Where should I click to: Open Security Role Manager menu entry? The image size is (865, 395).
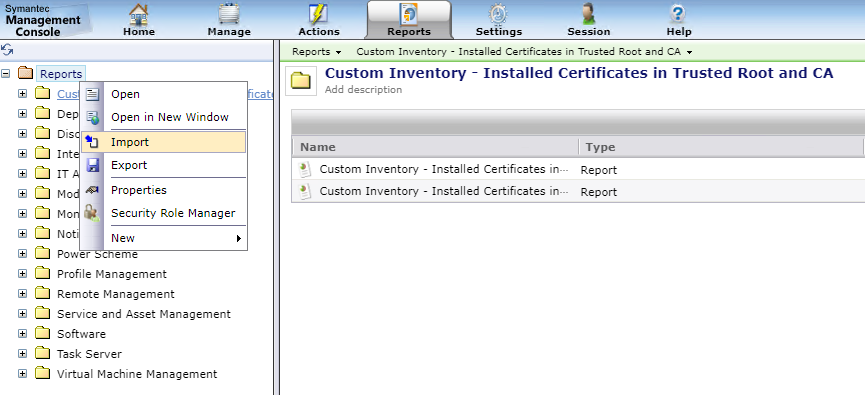[x=163, y=213]
